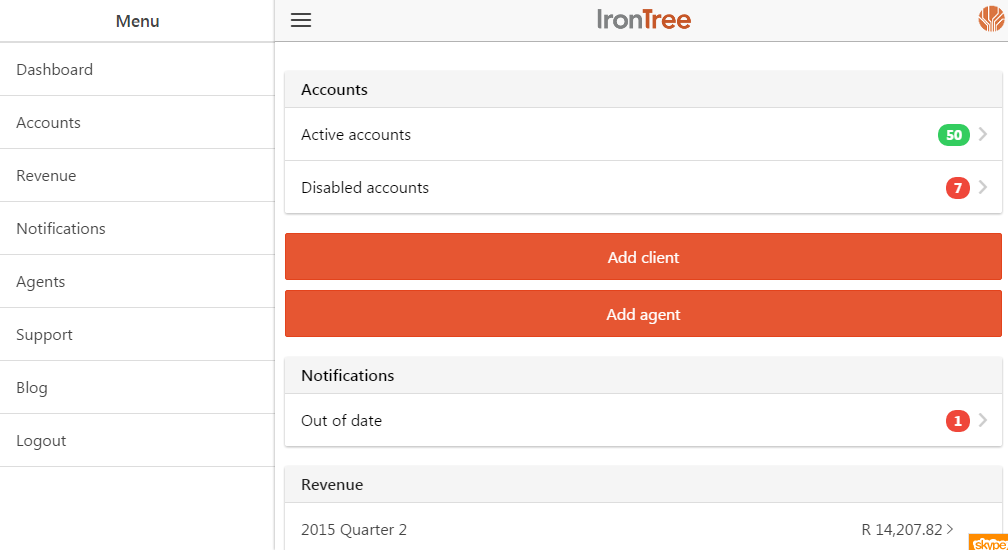The height and width of the screenshot is (550, 1008).
Task: Select Agents menu entry
Action: click(41, 282)
